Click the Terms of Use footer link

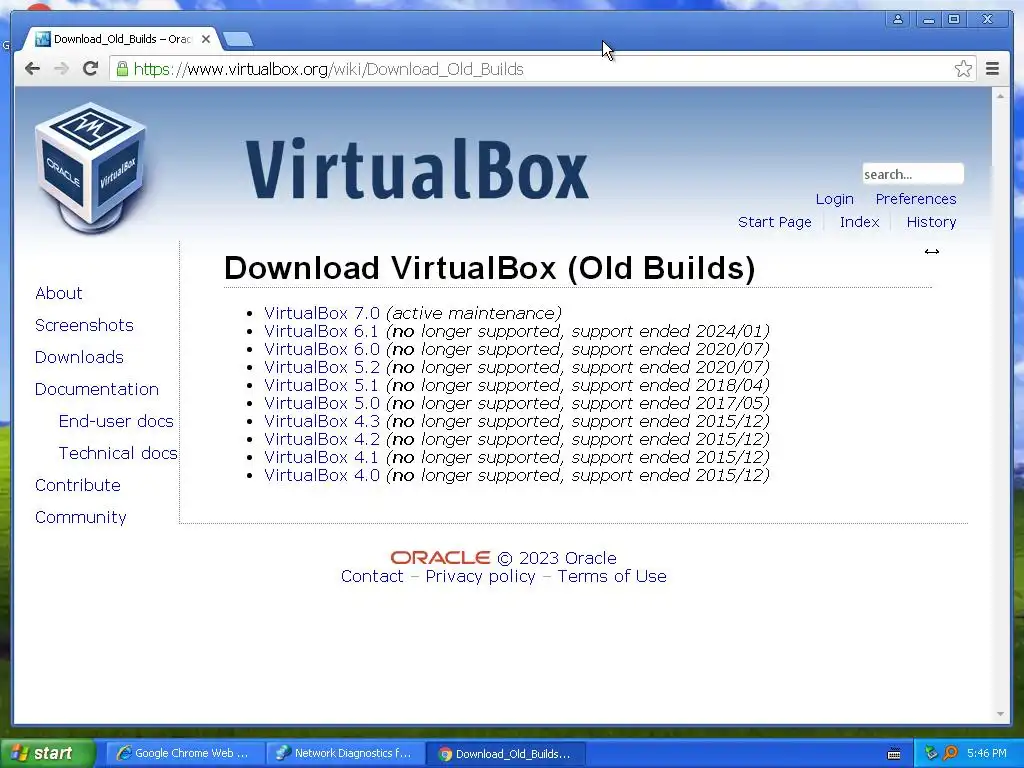(x=612, y=576)
